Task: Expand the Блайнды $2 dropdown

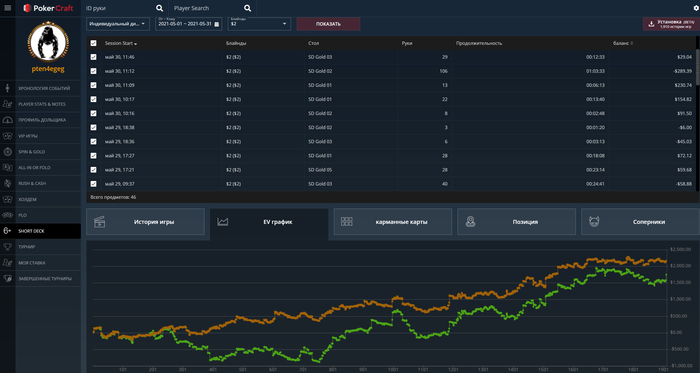Action: [259, 24]
